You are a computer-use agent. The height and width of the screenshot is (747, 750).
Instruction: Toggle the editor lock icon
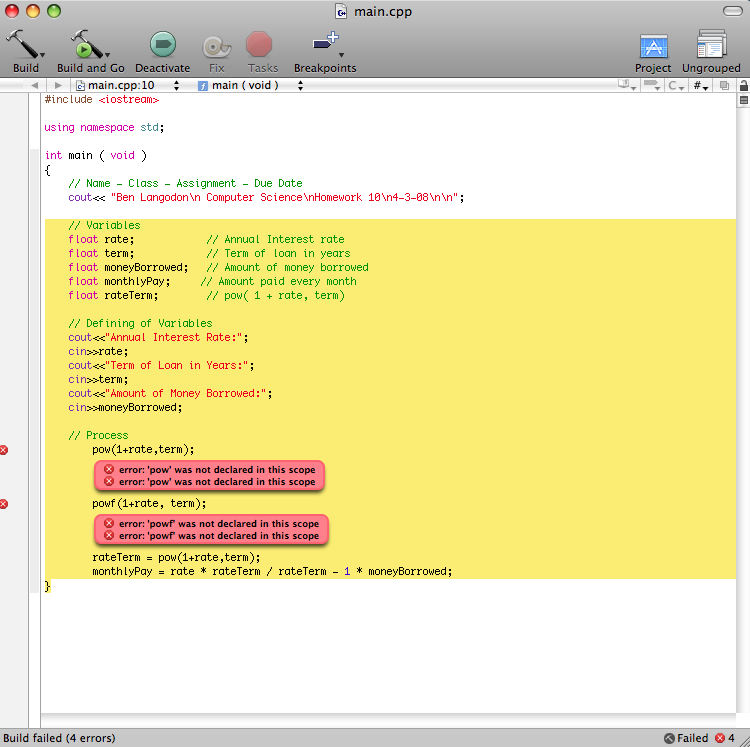point(743,86)
